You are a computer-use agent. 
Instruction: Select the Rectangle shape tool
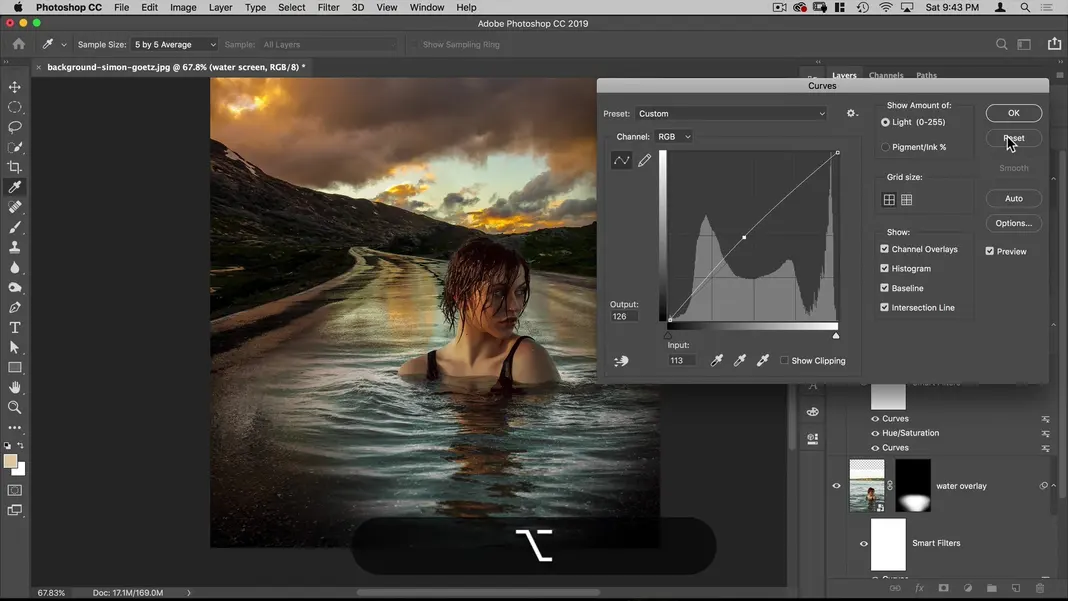[x=14, y=367]
